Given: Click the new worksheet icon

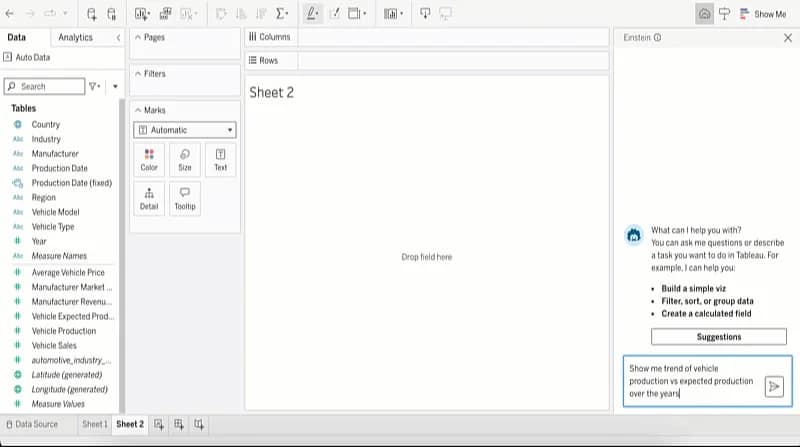Looking at the screenshot, I should (159, 424).
